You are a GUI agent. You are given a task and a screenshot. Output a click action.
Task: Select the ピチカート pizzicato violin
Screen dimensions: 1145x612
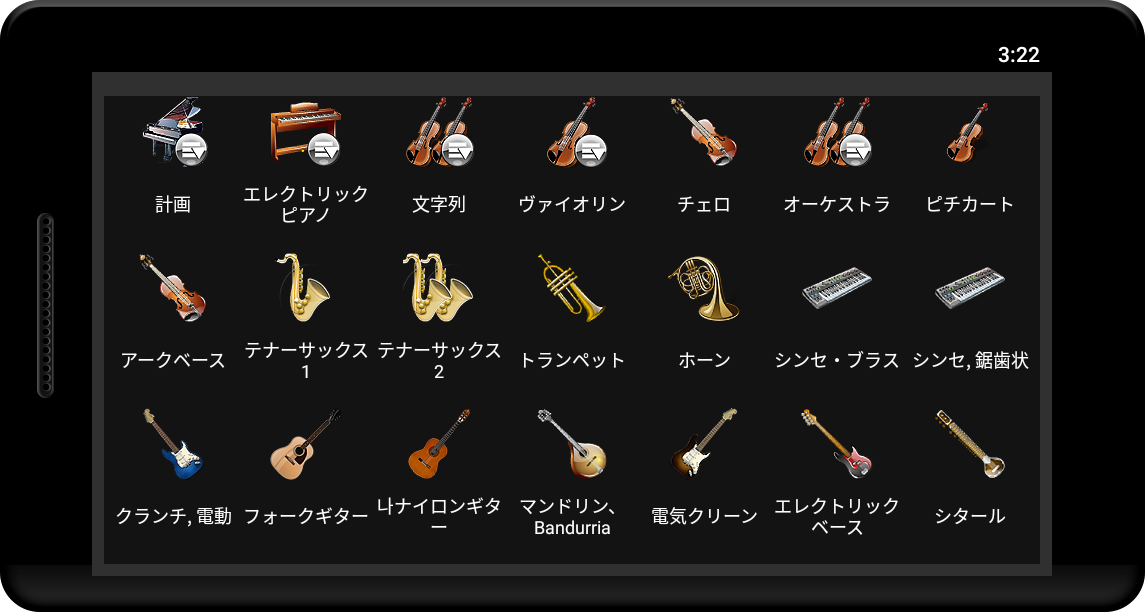click(970, 131)
